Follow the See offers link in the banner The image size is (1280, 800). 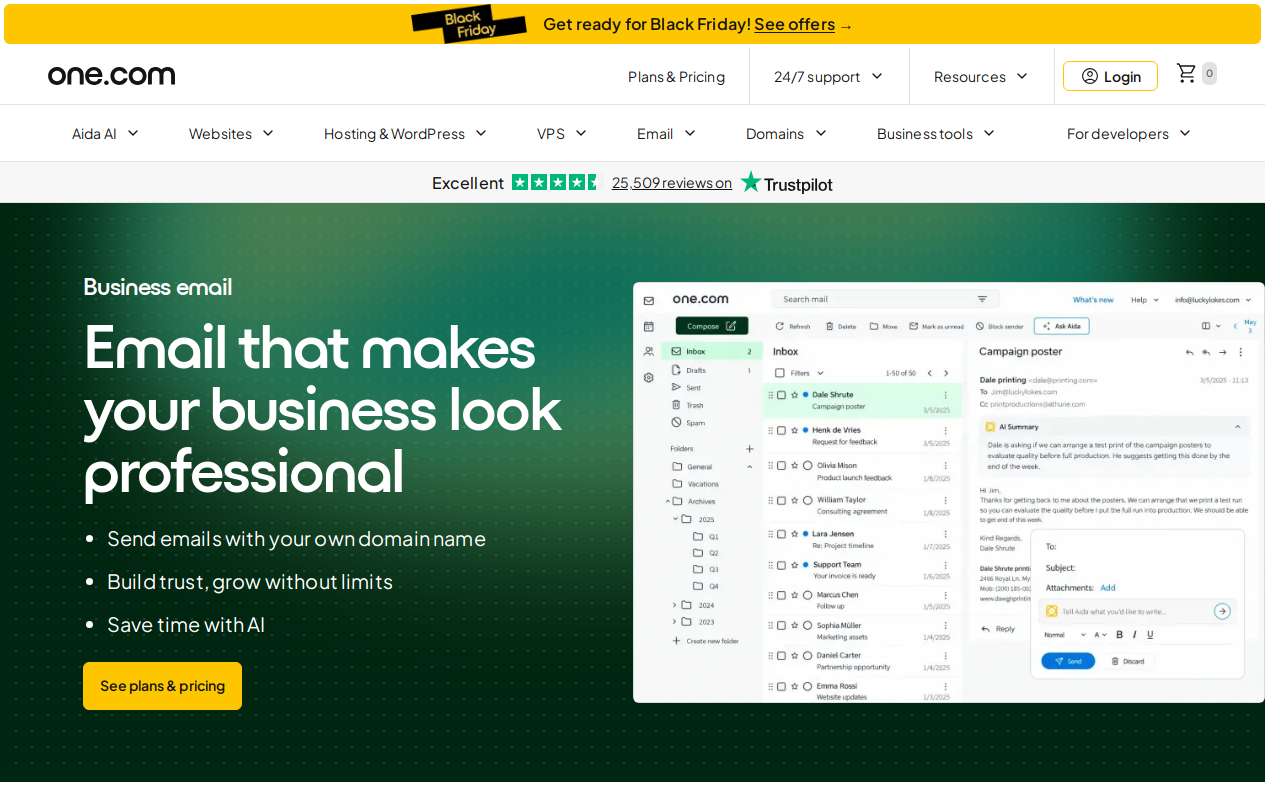794,24
